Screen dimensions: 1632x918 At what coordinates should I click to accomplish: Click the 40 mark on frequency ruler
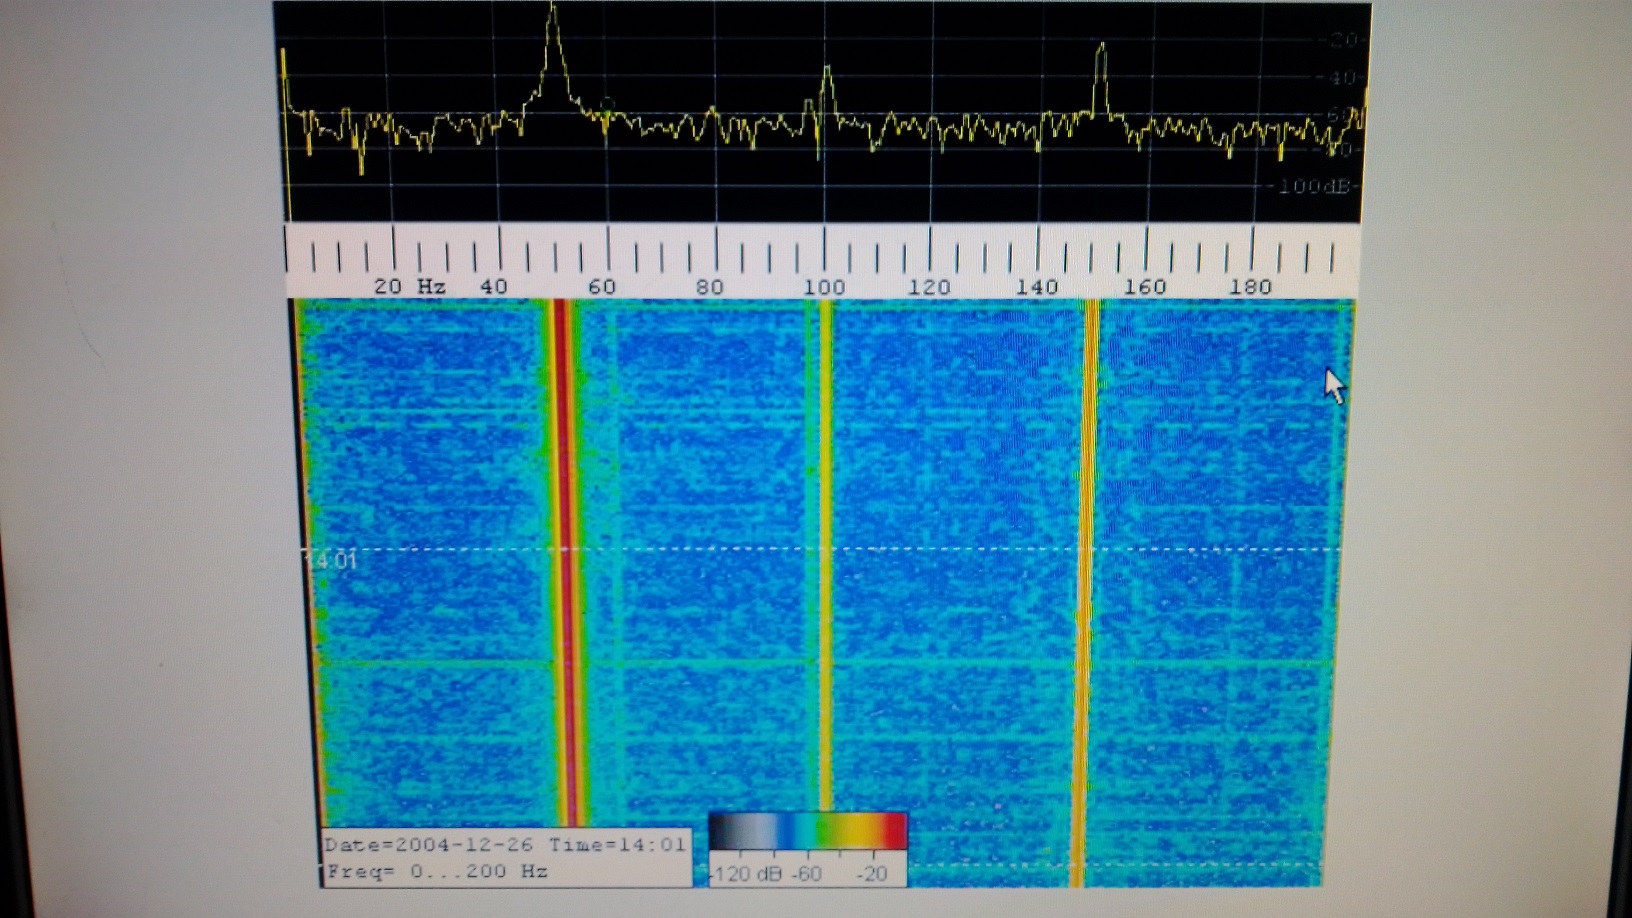tap(494, 286)
